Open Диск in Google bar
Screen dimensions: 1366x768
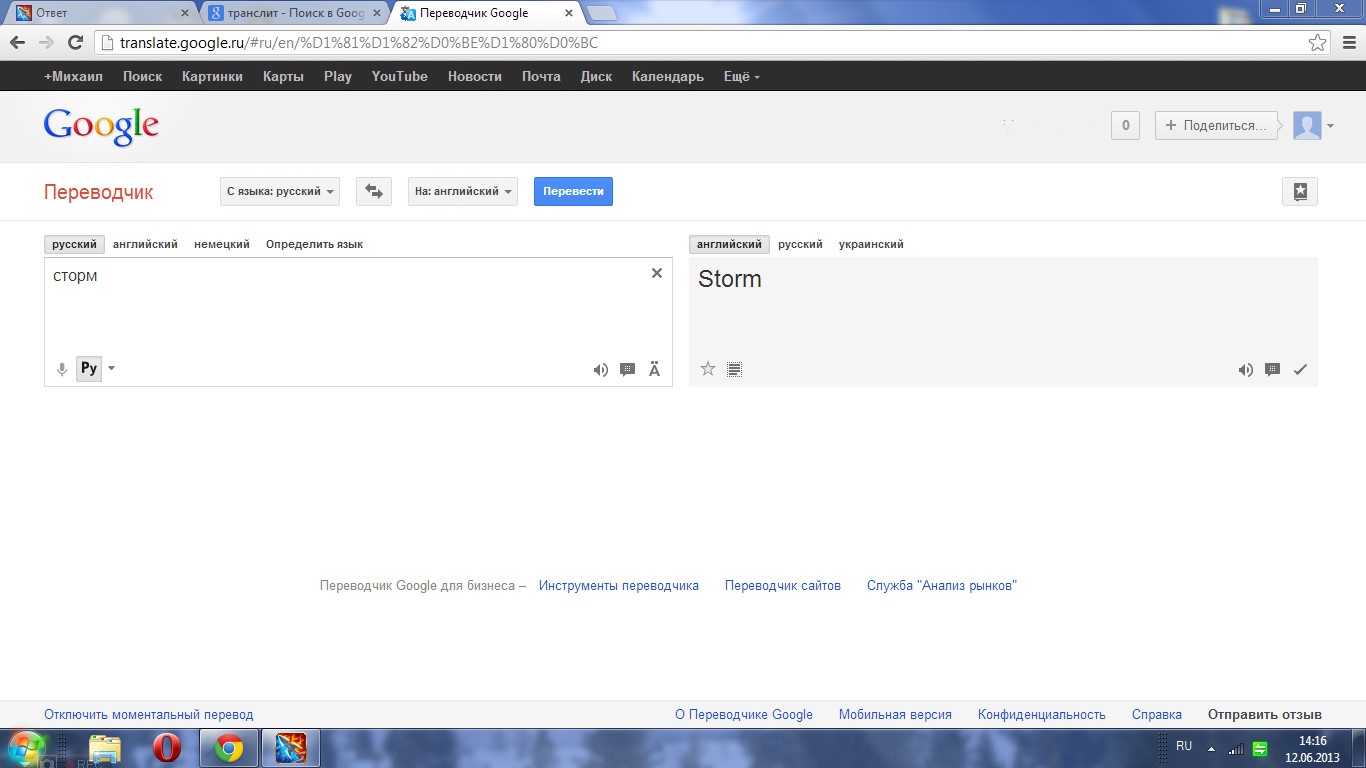click(596, 77)
